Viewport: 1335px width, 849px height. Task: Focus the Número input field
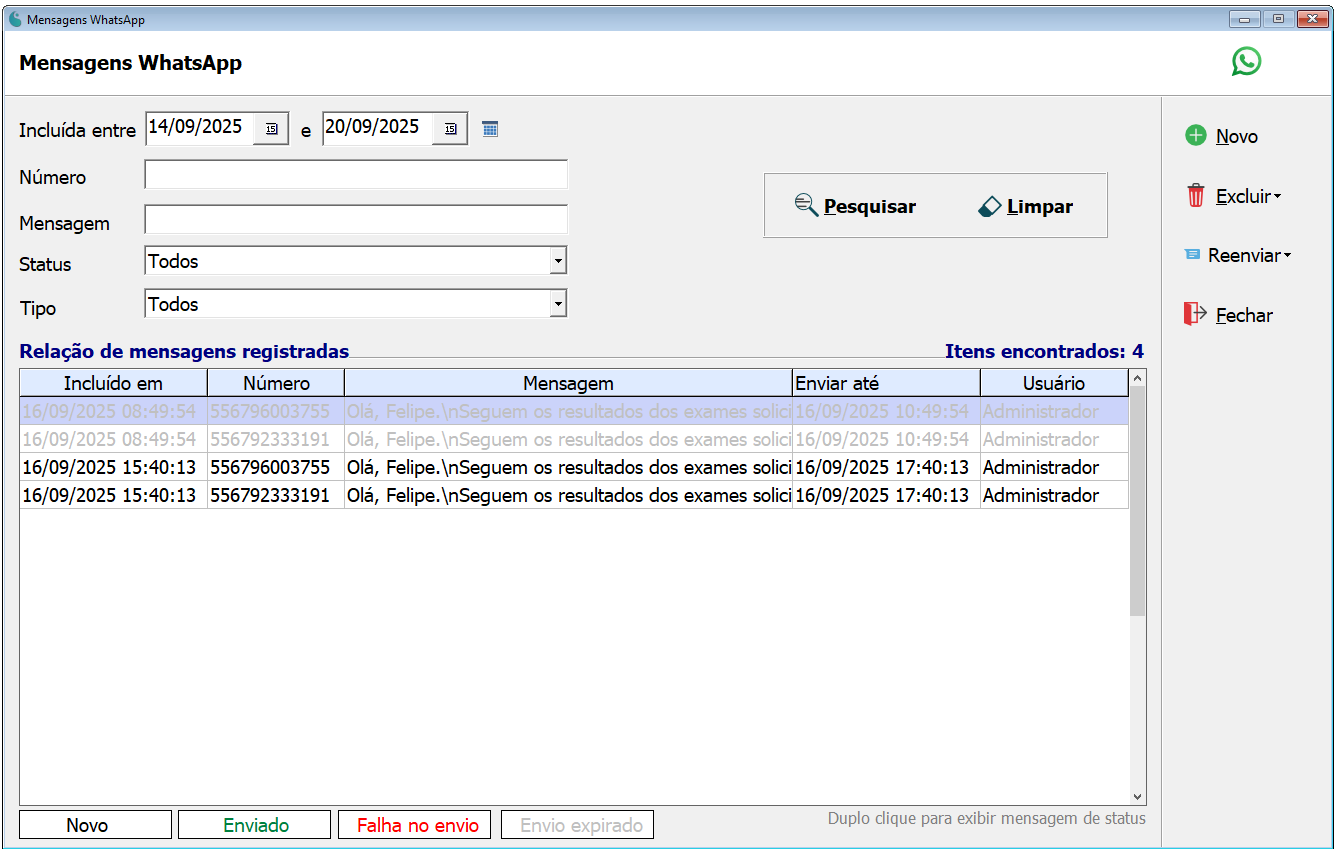pyautogui.click(x=356, y=175)
